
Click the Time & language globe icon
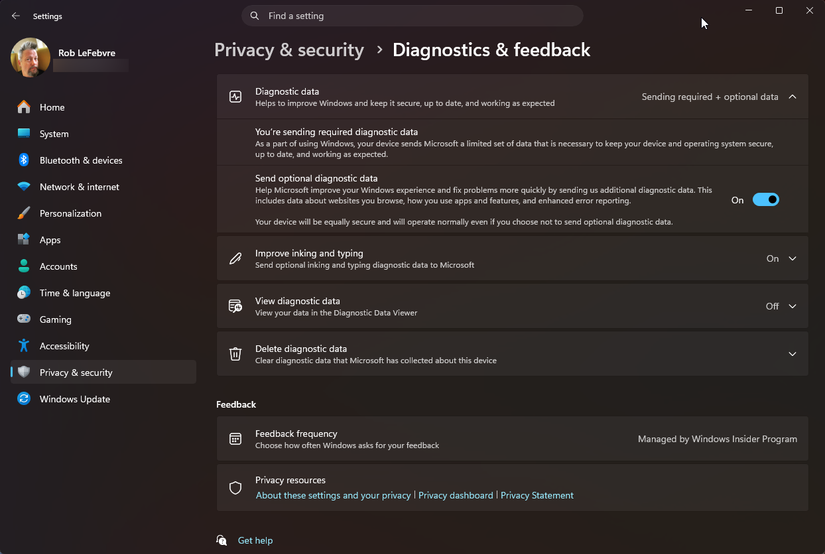[x=24, y=293]
